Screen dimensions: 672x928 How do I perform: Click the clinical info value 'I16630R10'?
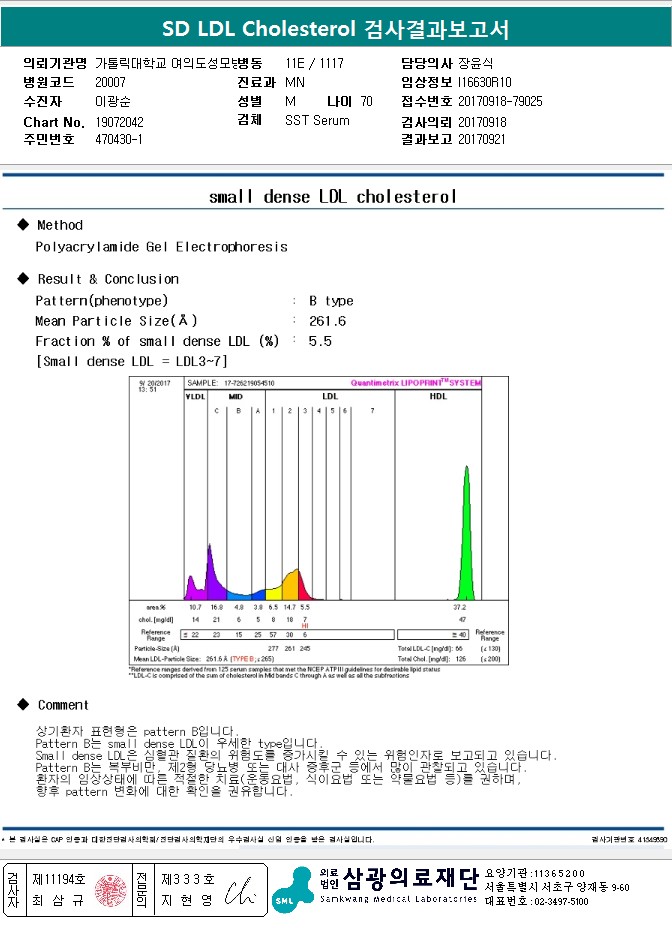pos(484,82)
